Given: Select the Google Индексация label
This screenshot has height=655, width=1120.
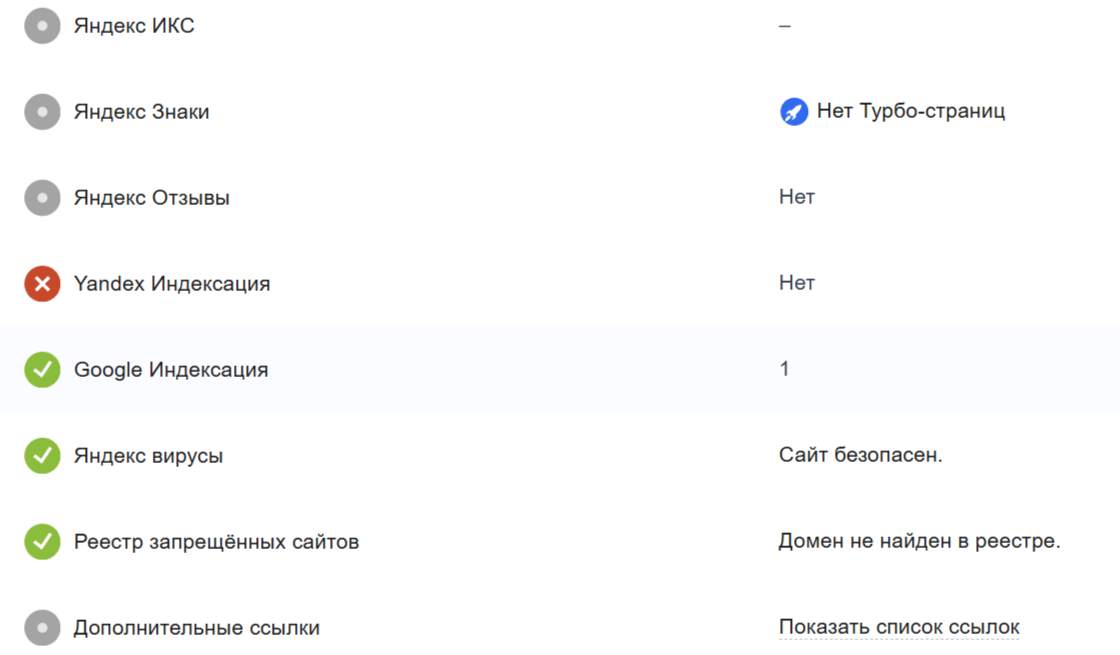Looking at the screenshot, I should tap(171, 370).
